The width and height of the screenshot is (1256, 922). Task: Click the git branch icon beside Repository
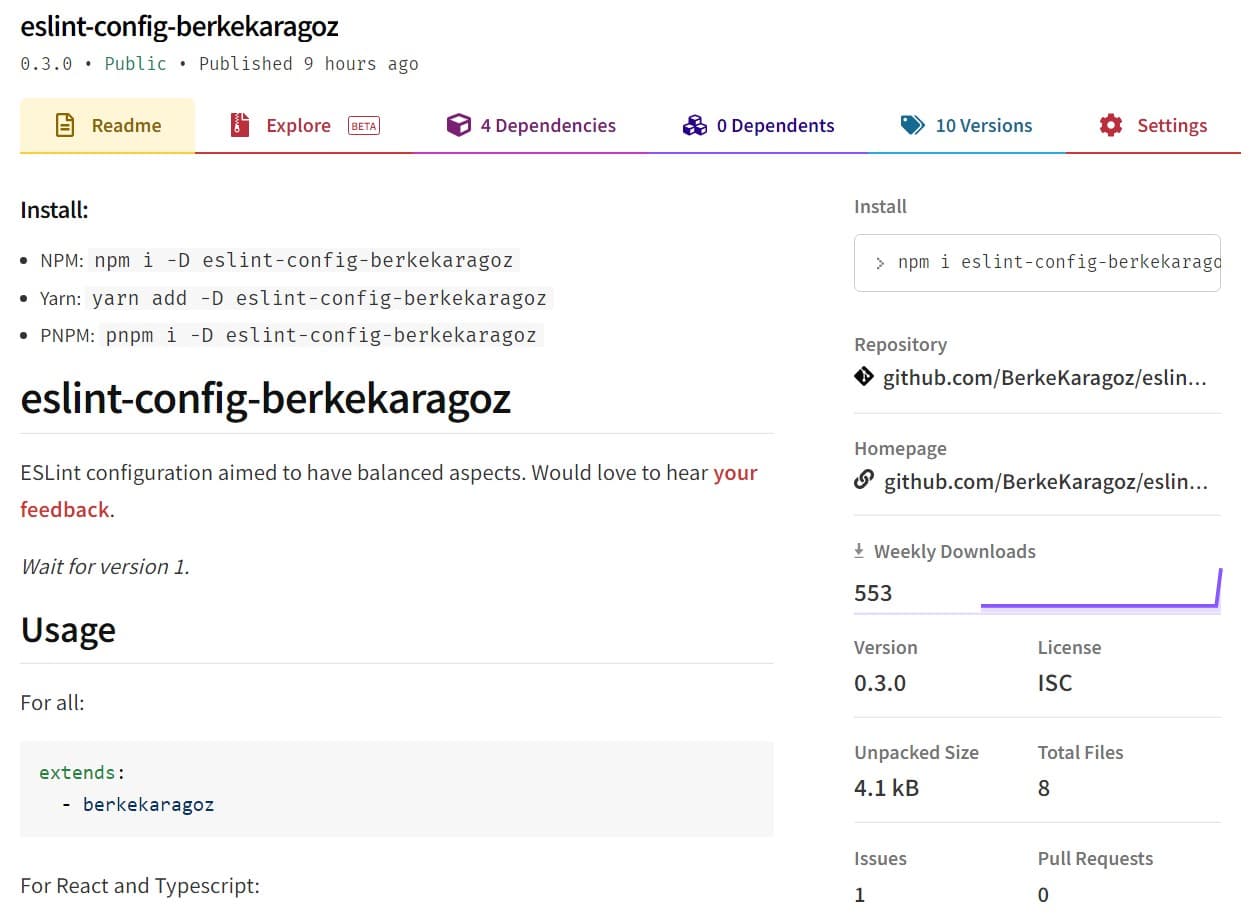(862, 377)
